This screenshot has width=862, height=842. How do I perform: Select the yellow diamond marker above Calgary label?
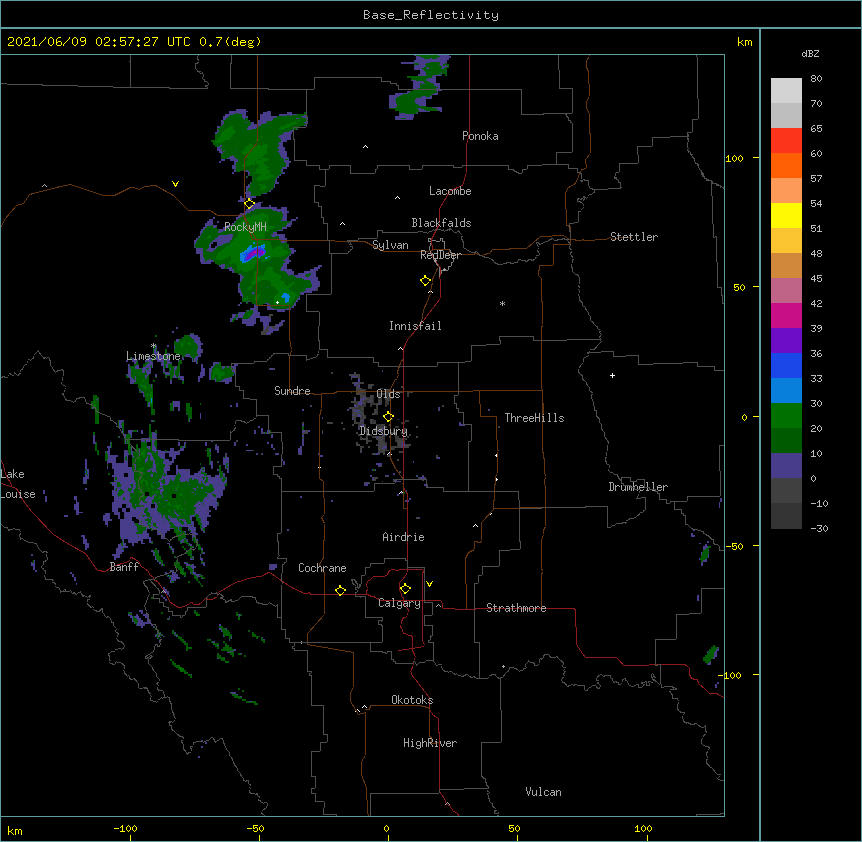click(x=405, y=589)
